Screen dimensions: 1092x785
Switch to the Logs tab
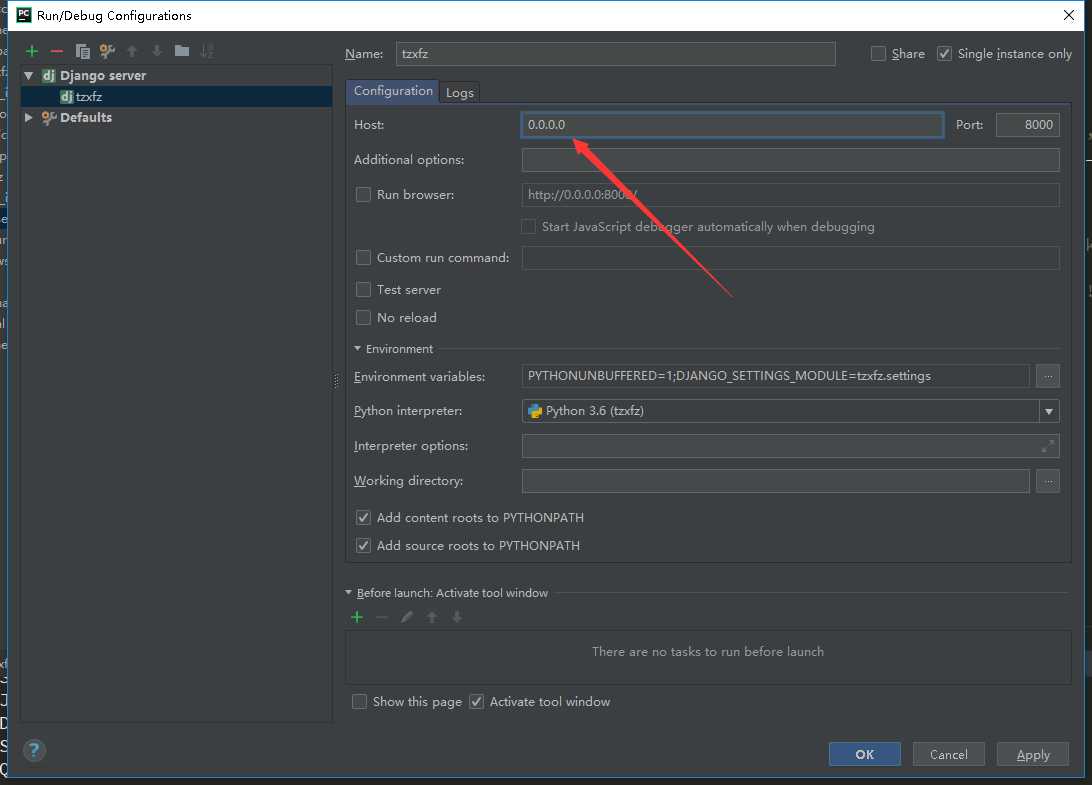pos(460,93)
